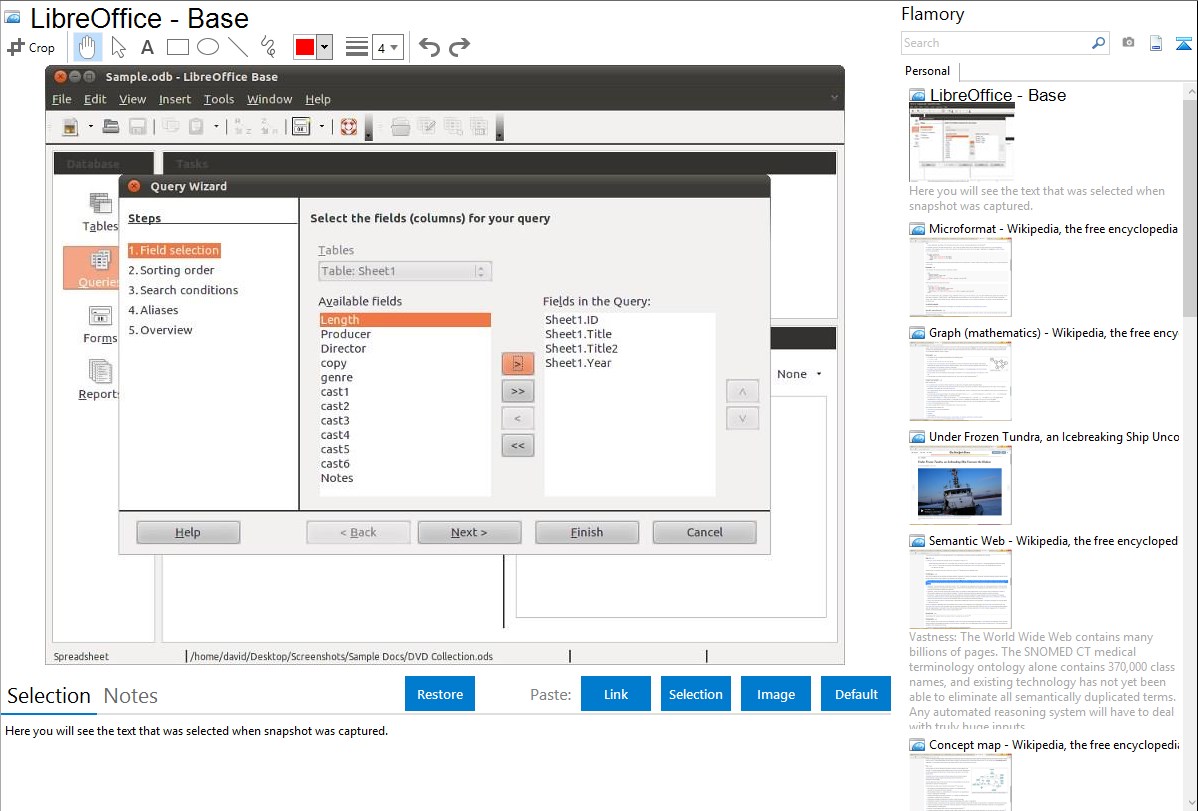Image resolution: width=1198 pixels, height=811 pixels.
Task: Open the Notes tab
Action: point(131,696)
